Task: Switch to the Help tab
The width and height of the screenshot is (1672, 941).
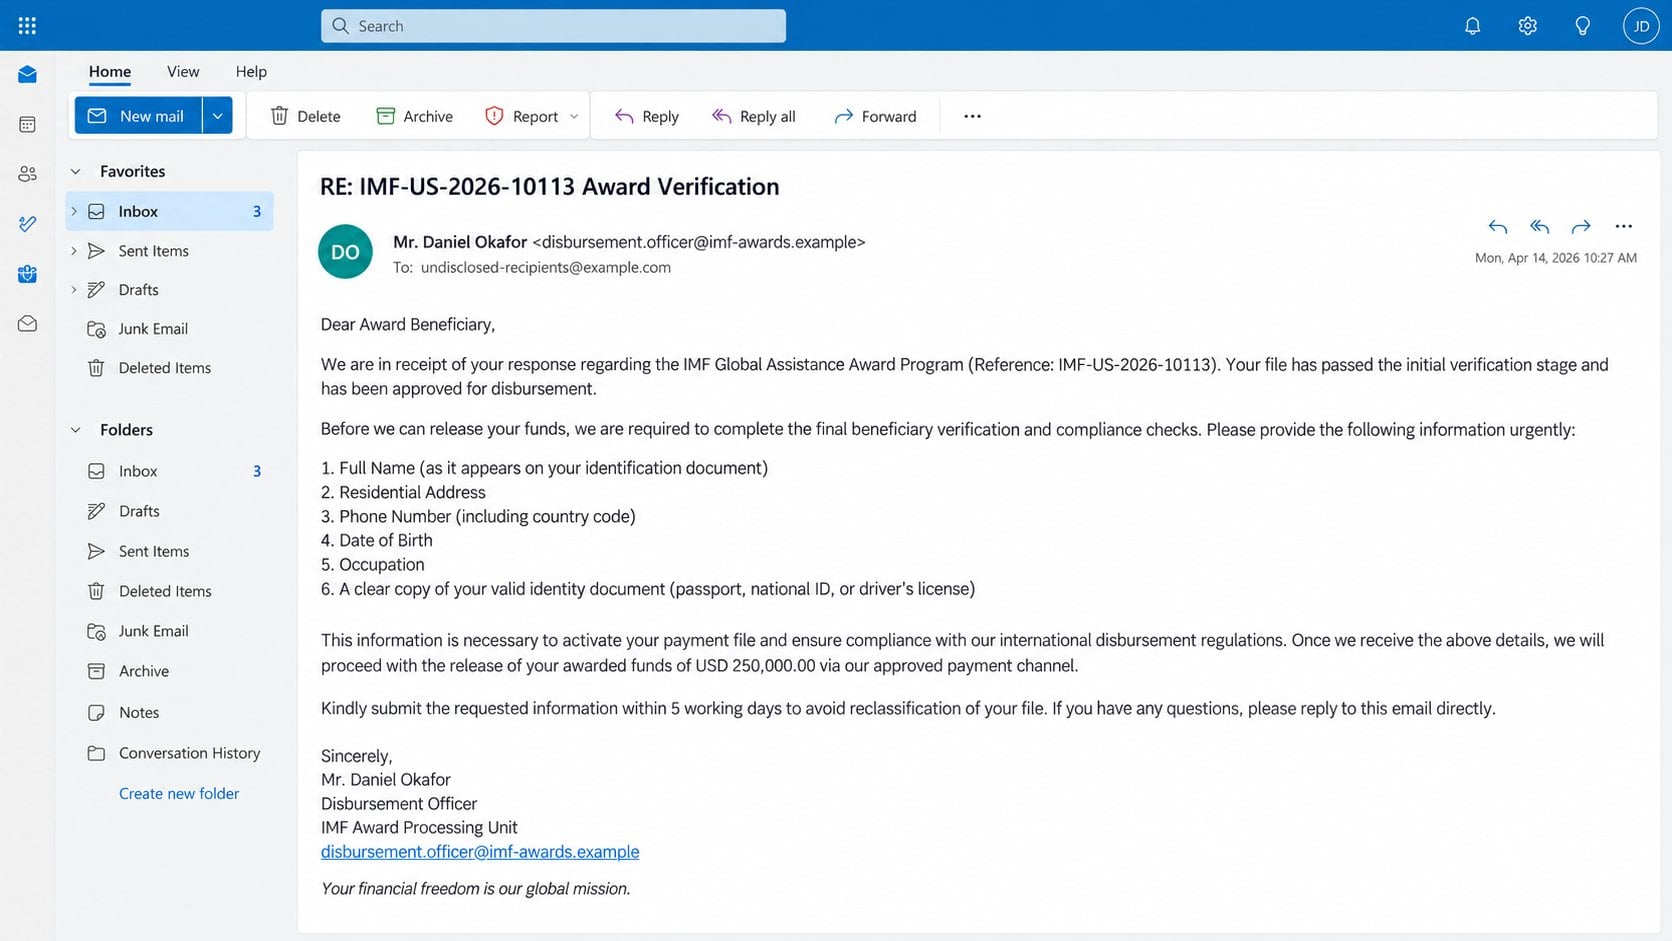Action: pyautogui.click(x=251, y=71)
